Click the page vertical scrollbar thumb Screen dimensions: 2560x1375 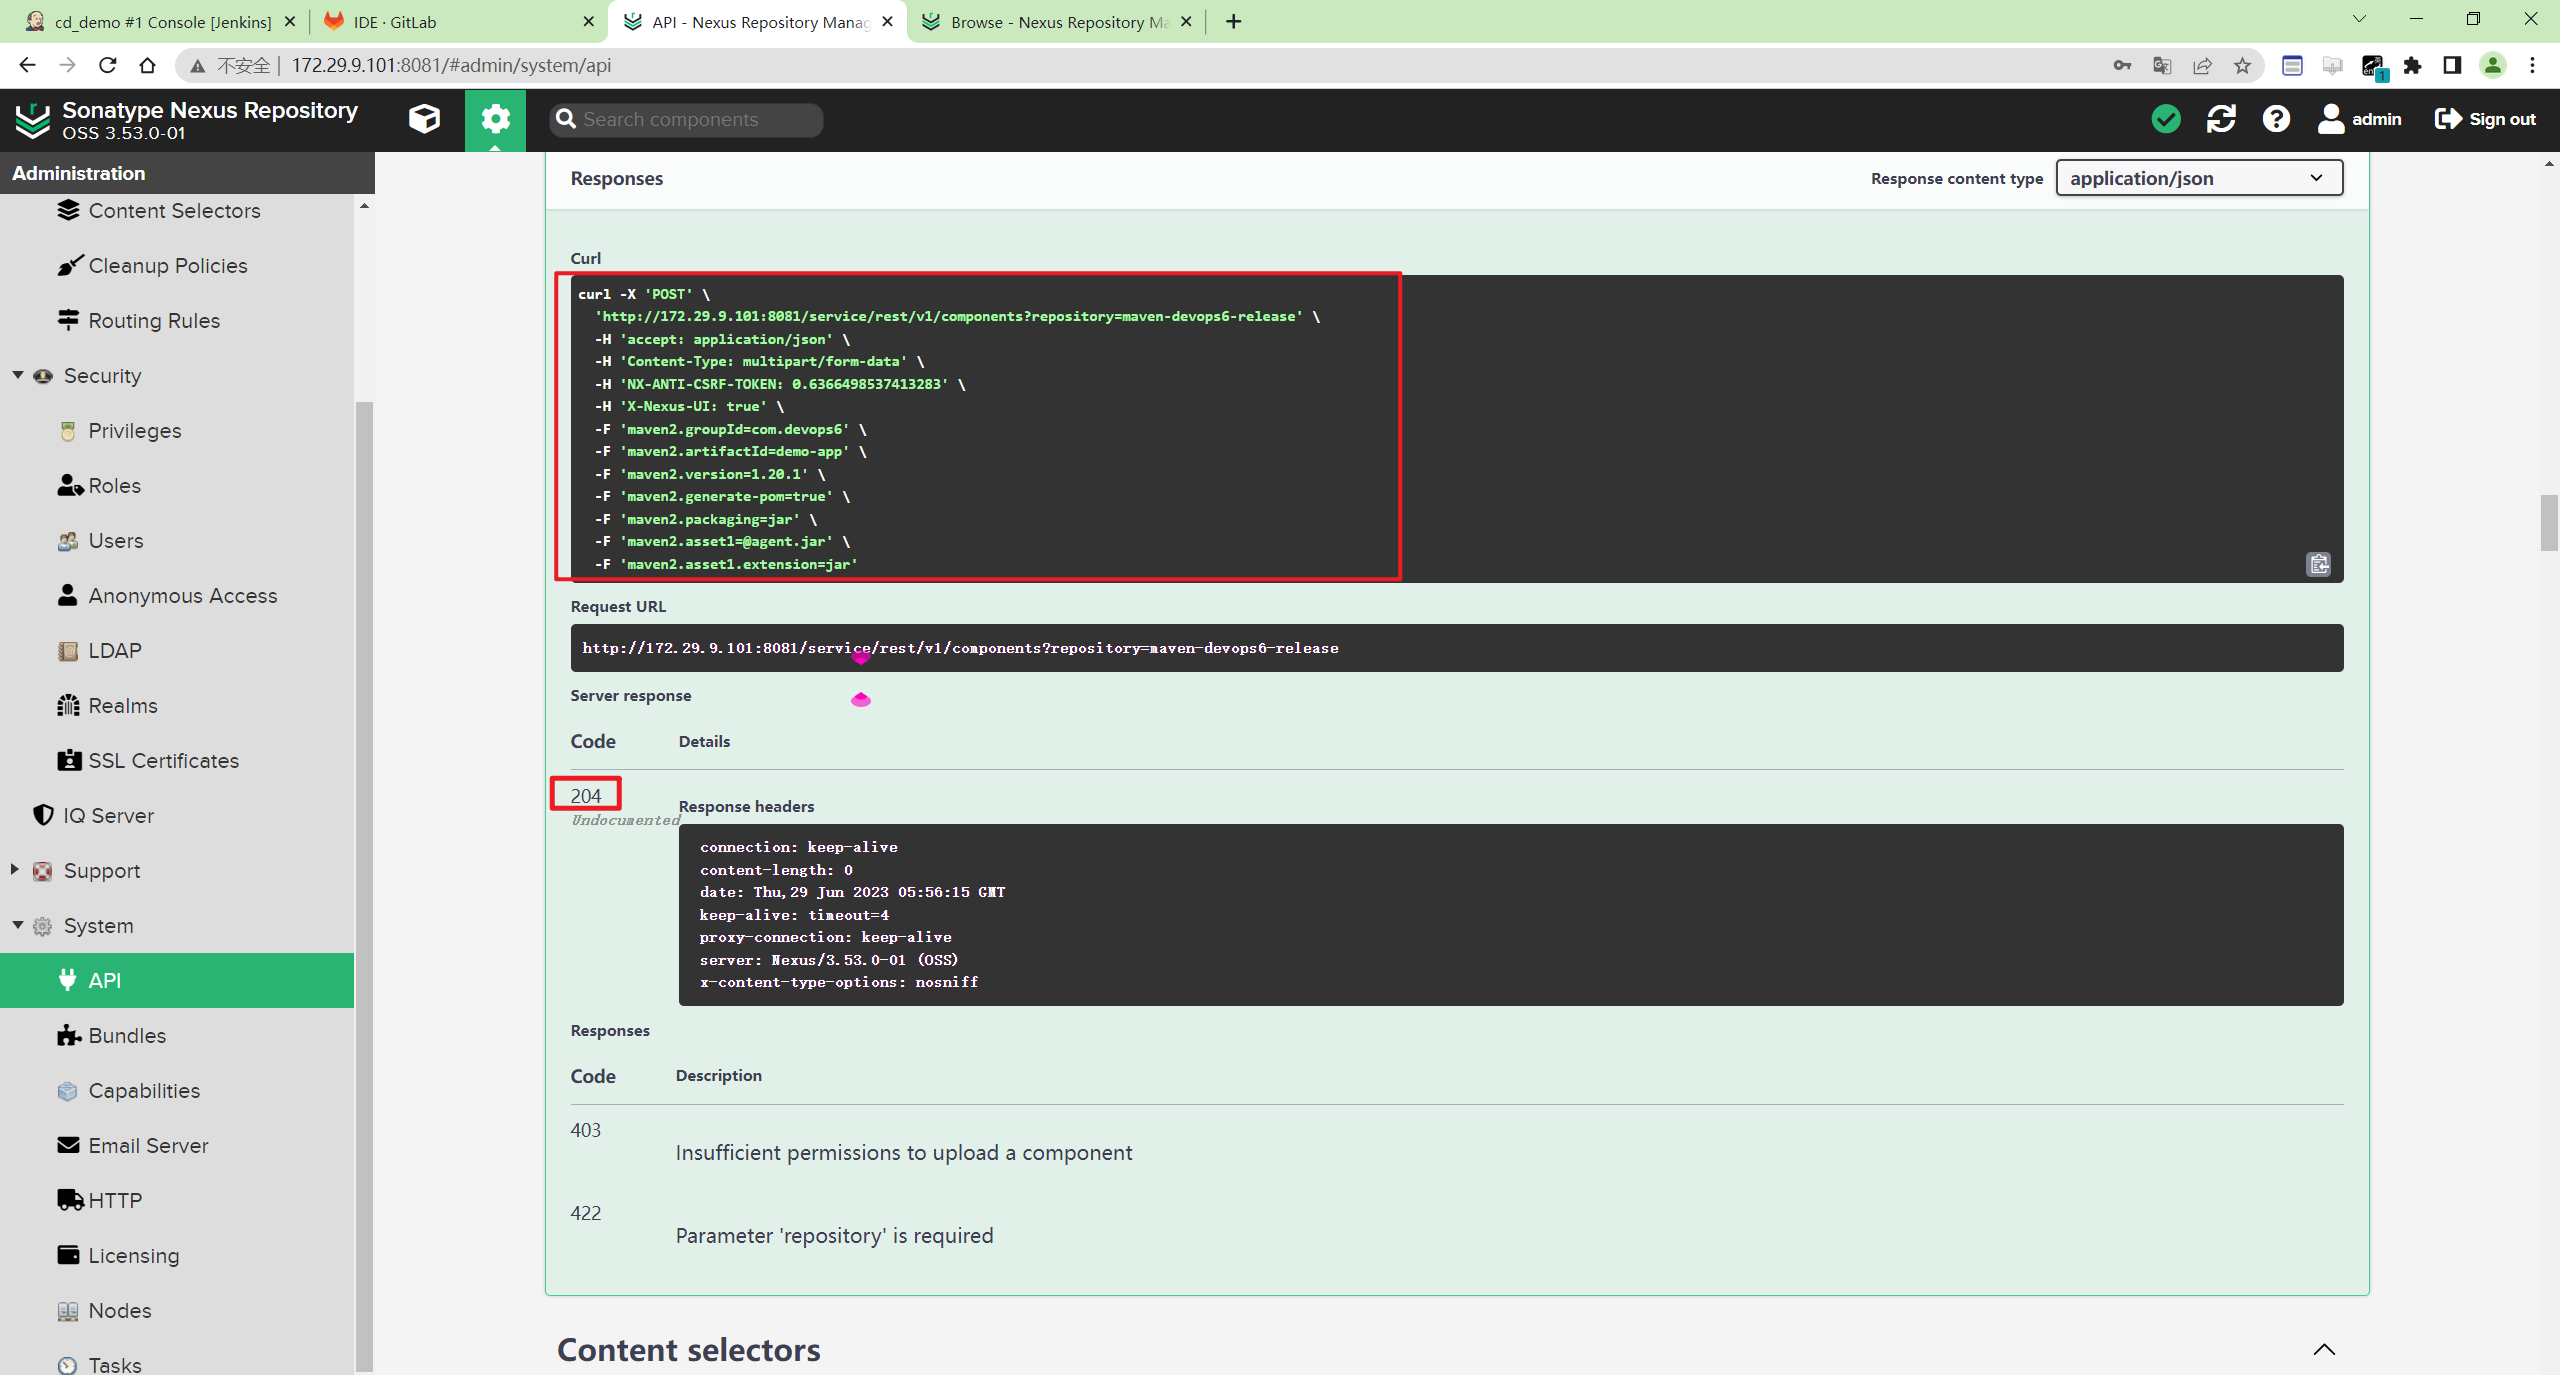click(x=2549, y=522)
